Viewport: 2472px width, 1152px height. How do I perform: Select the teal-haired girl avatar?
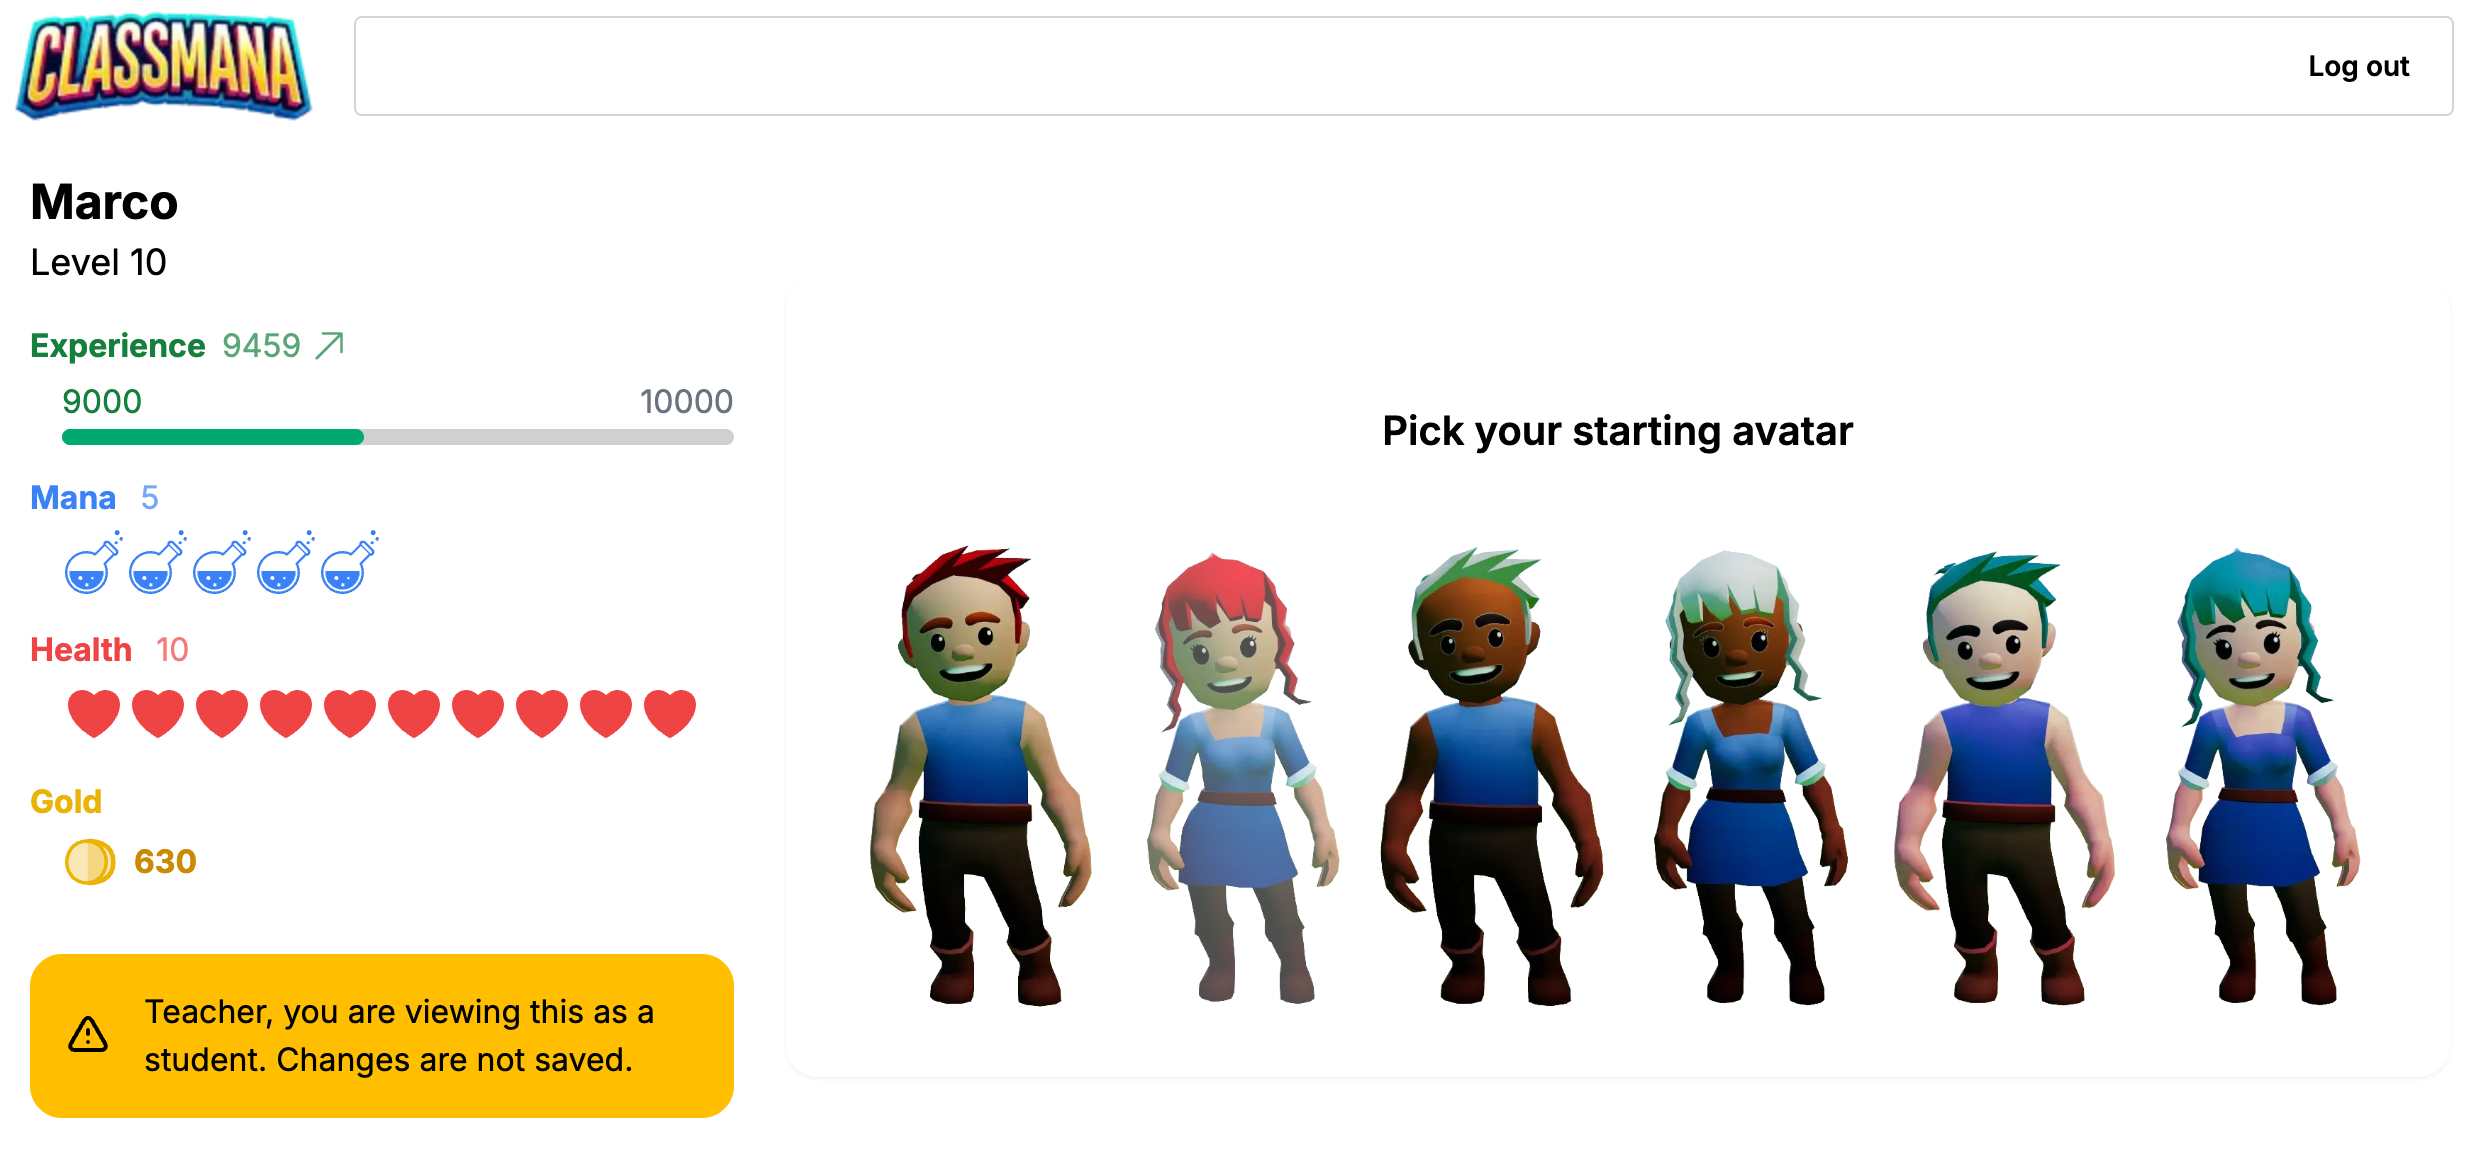point(2260,776)
